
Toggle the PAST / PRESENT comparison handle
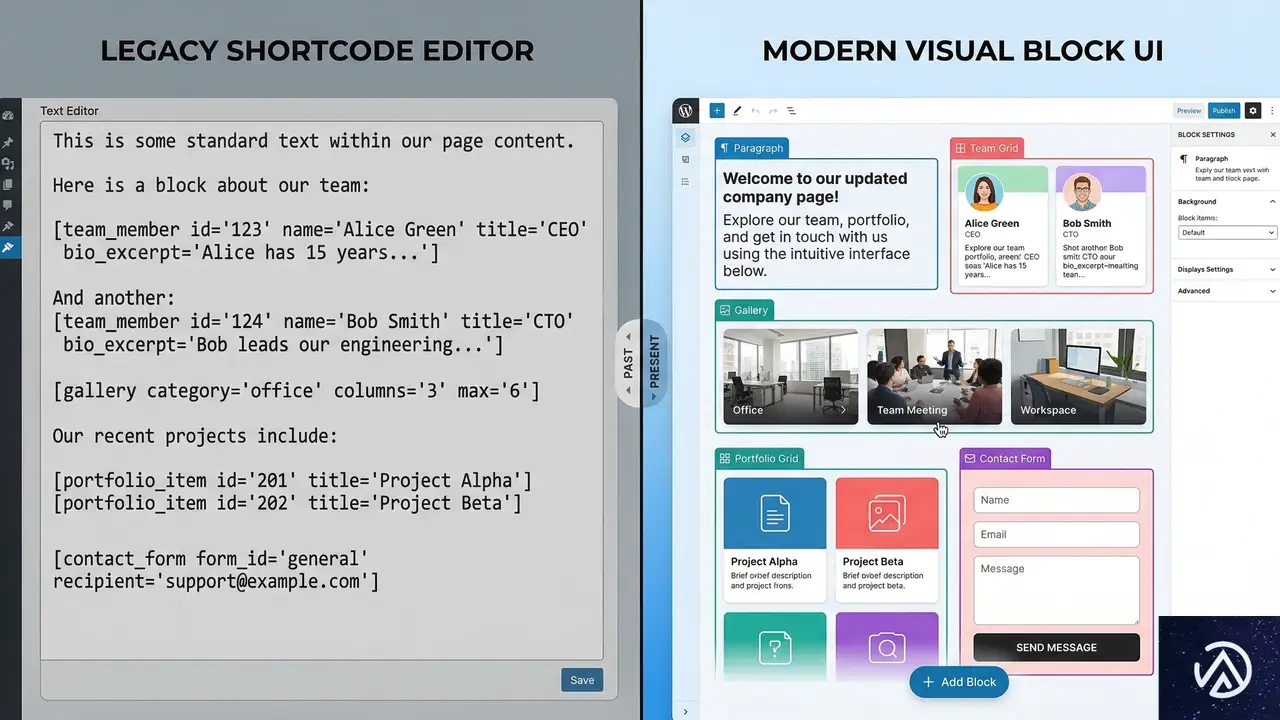pos(641,363)
